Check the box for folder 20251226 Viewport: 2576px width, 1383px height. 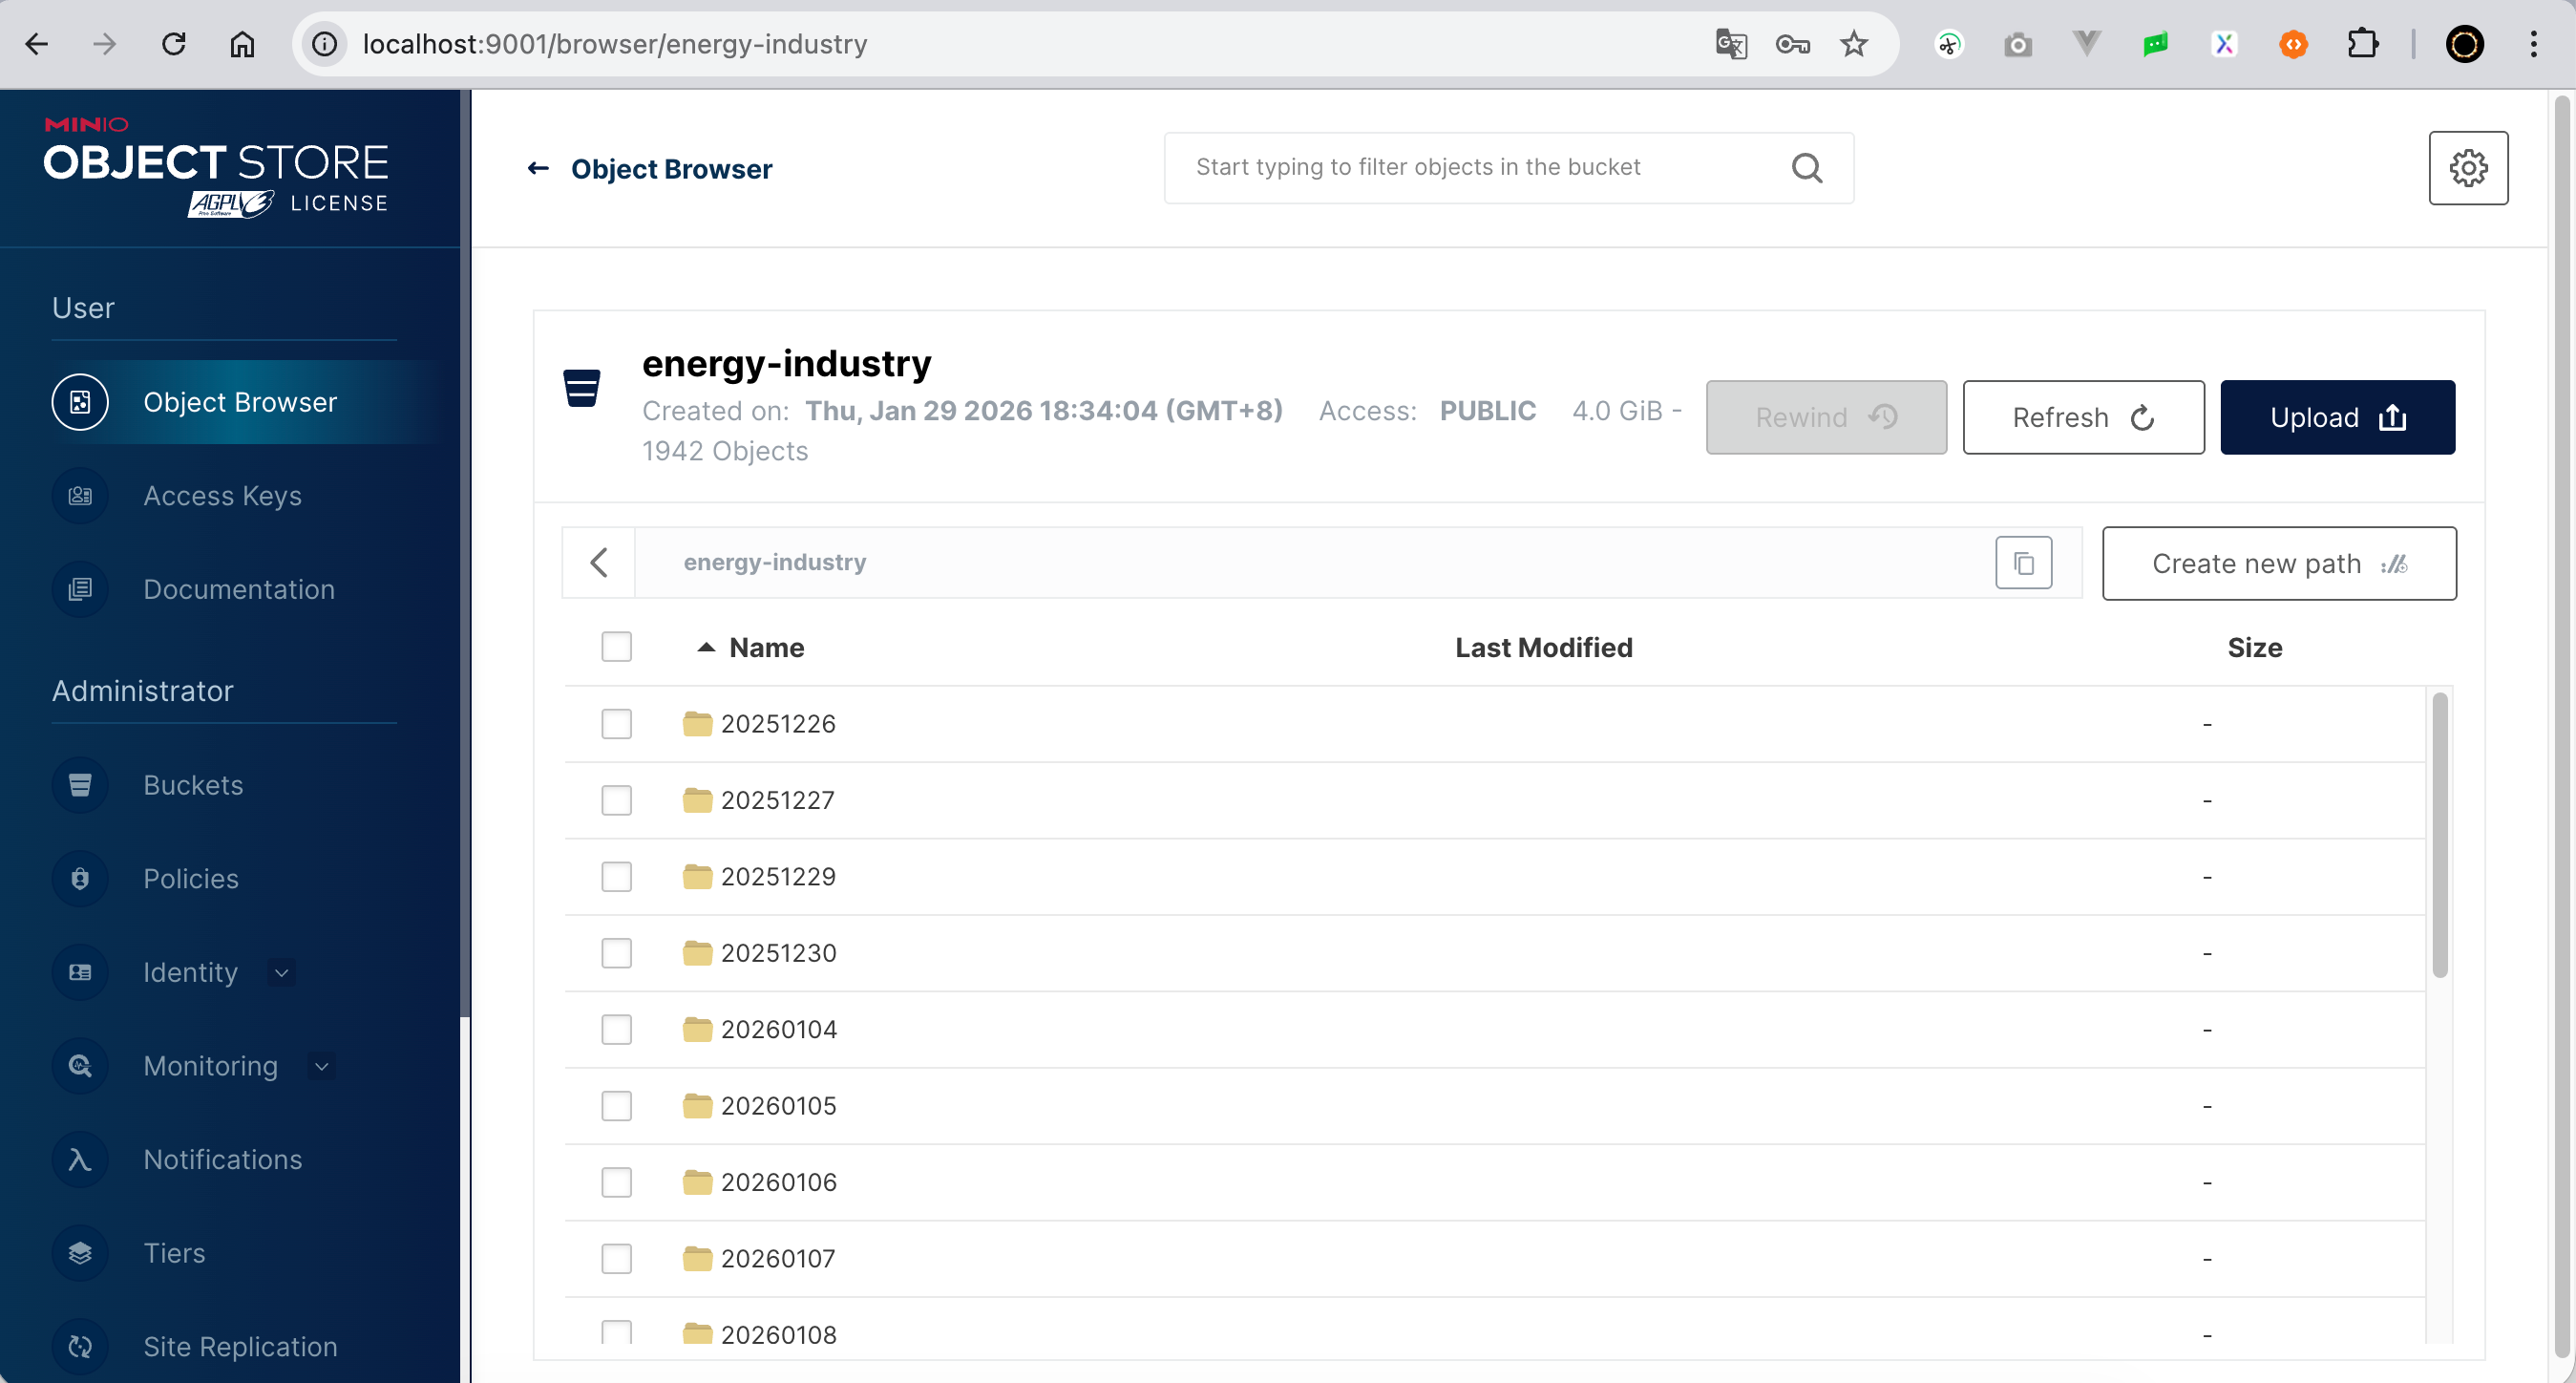(x=616, y=723)
